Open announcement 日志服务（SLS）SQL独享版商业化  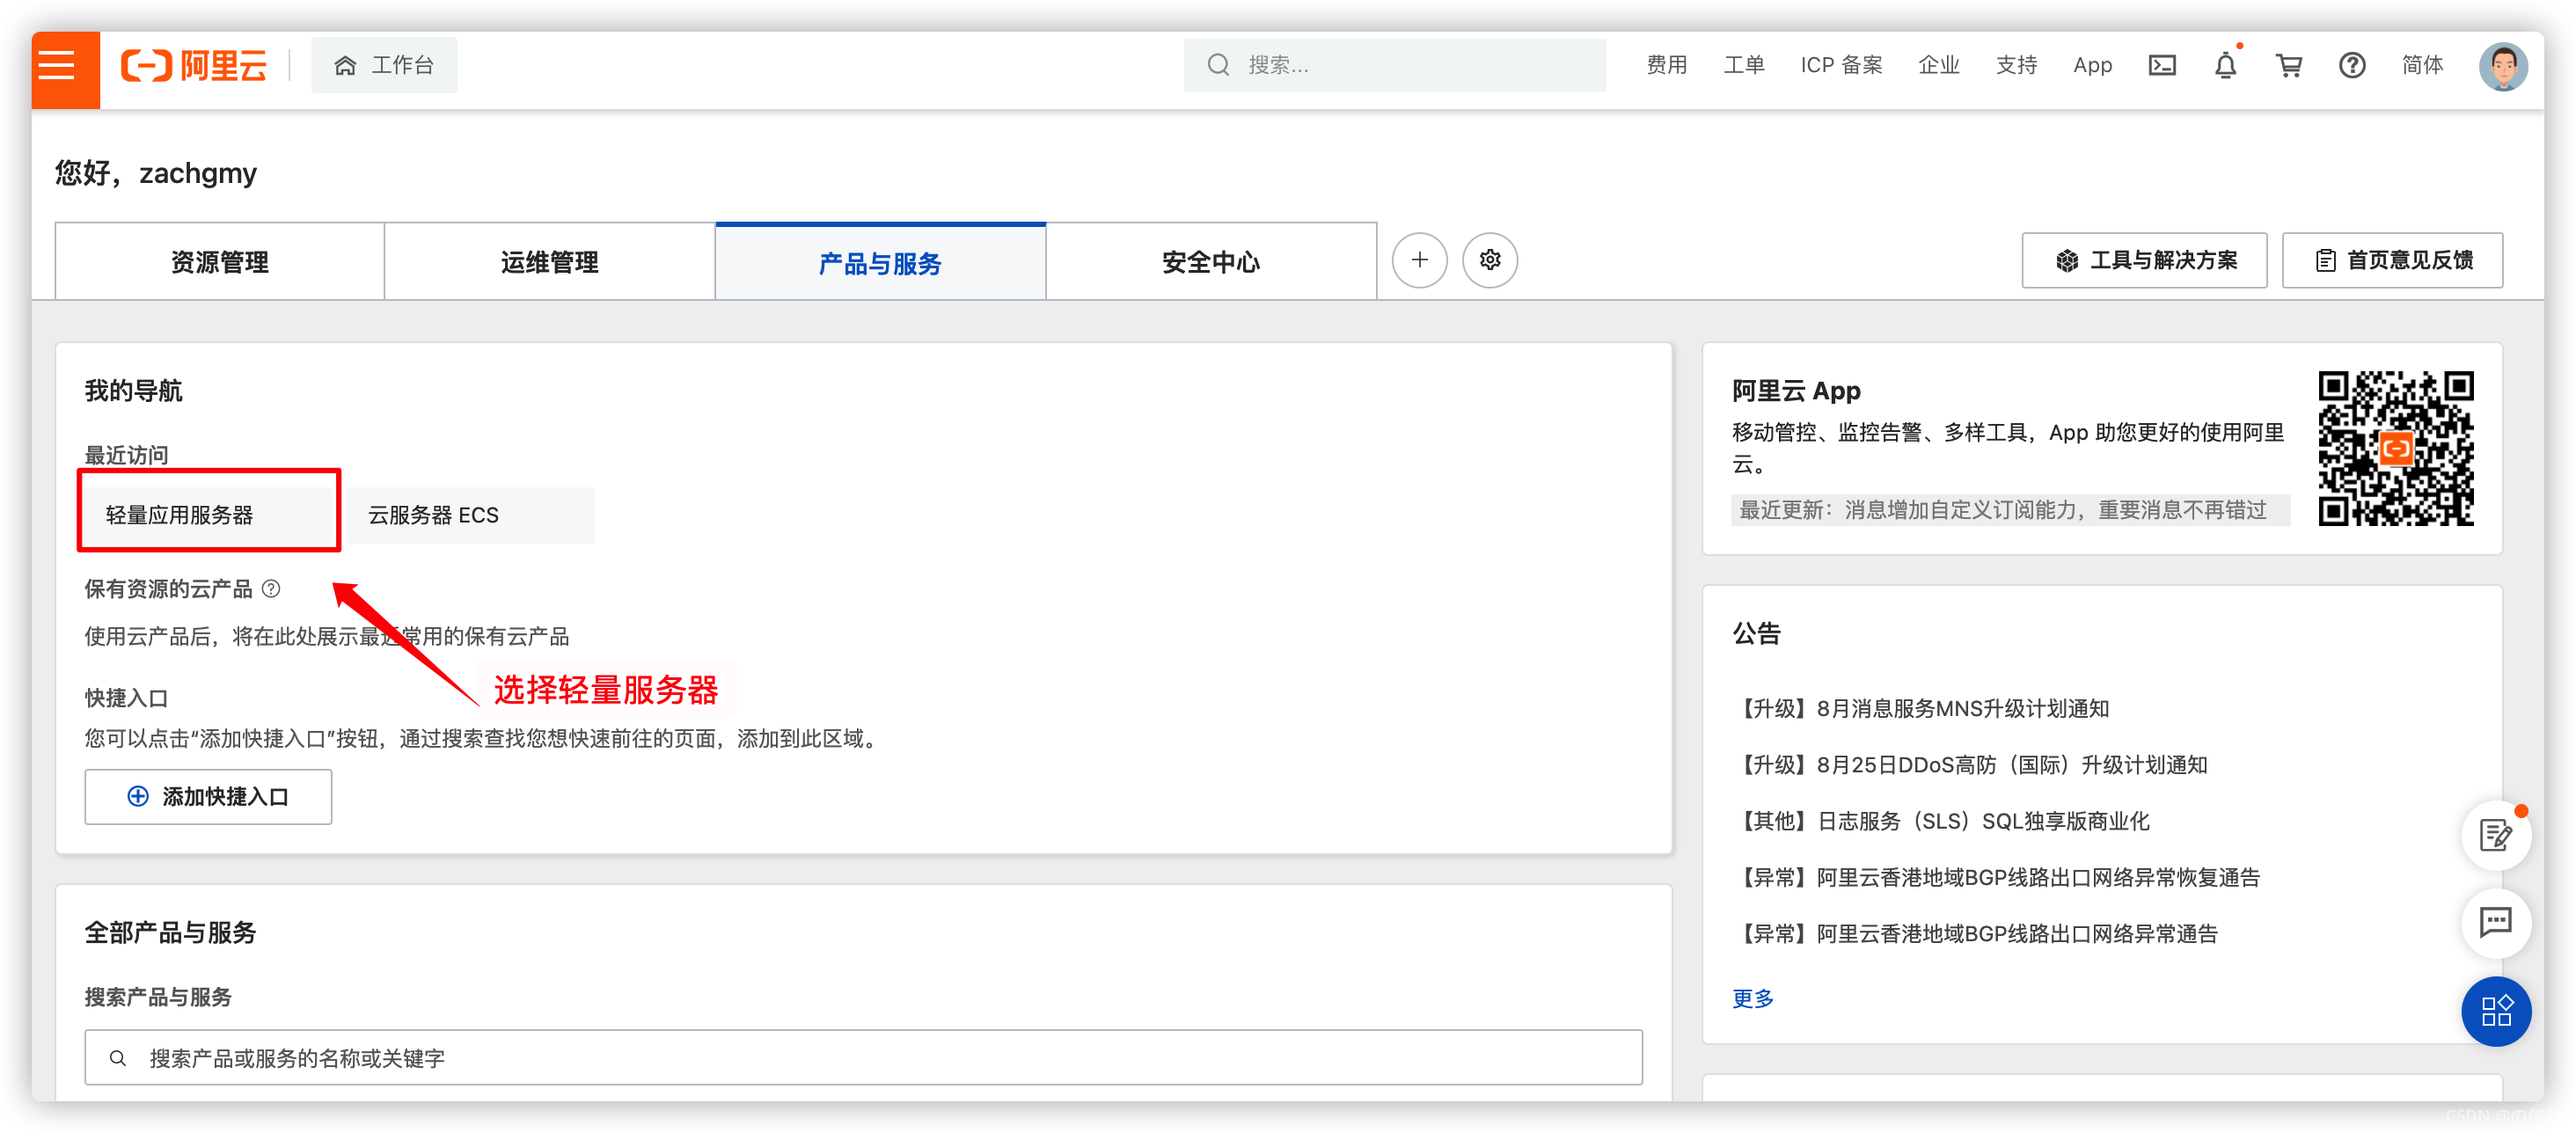[x=1941, y=821]
